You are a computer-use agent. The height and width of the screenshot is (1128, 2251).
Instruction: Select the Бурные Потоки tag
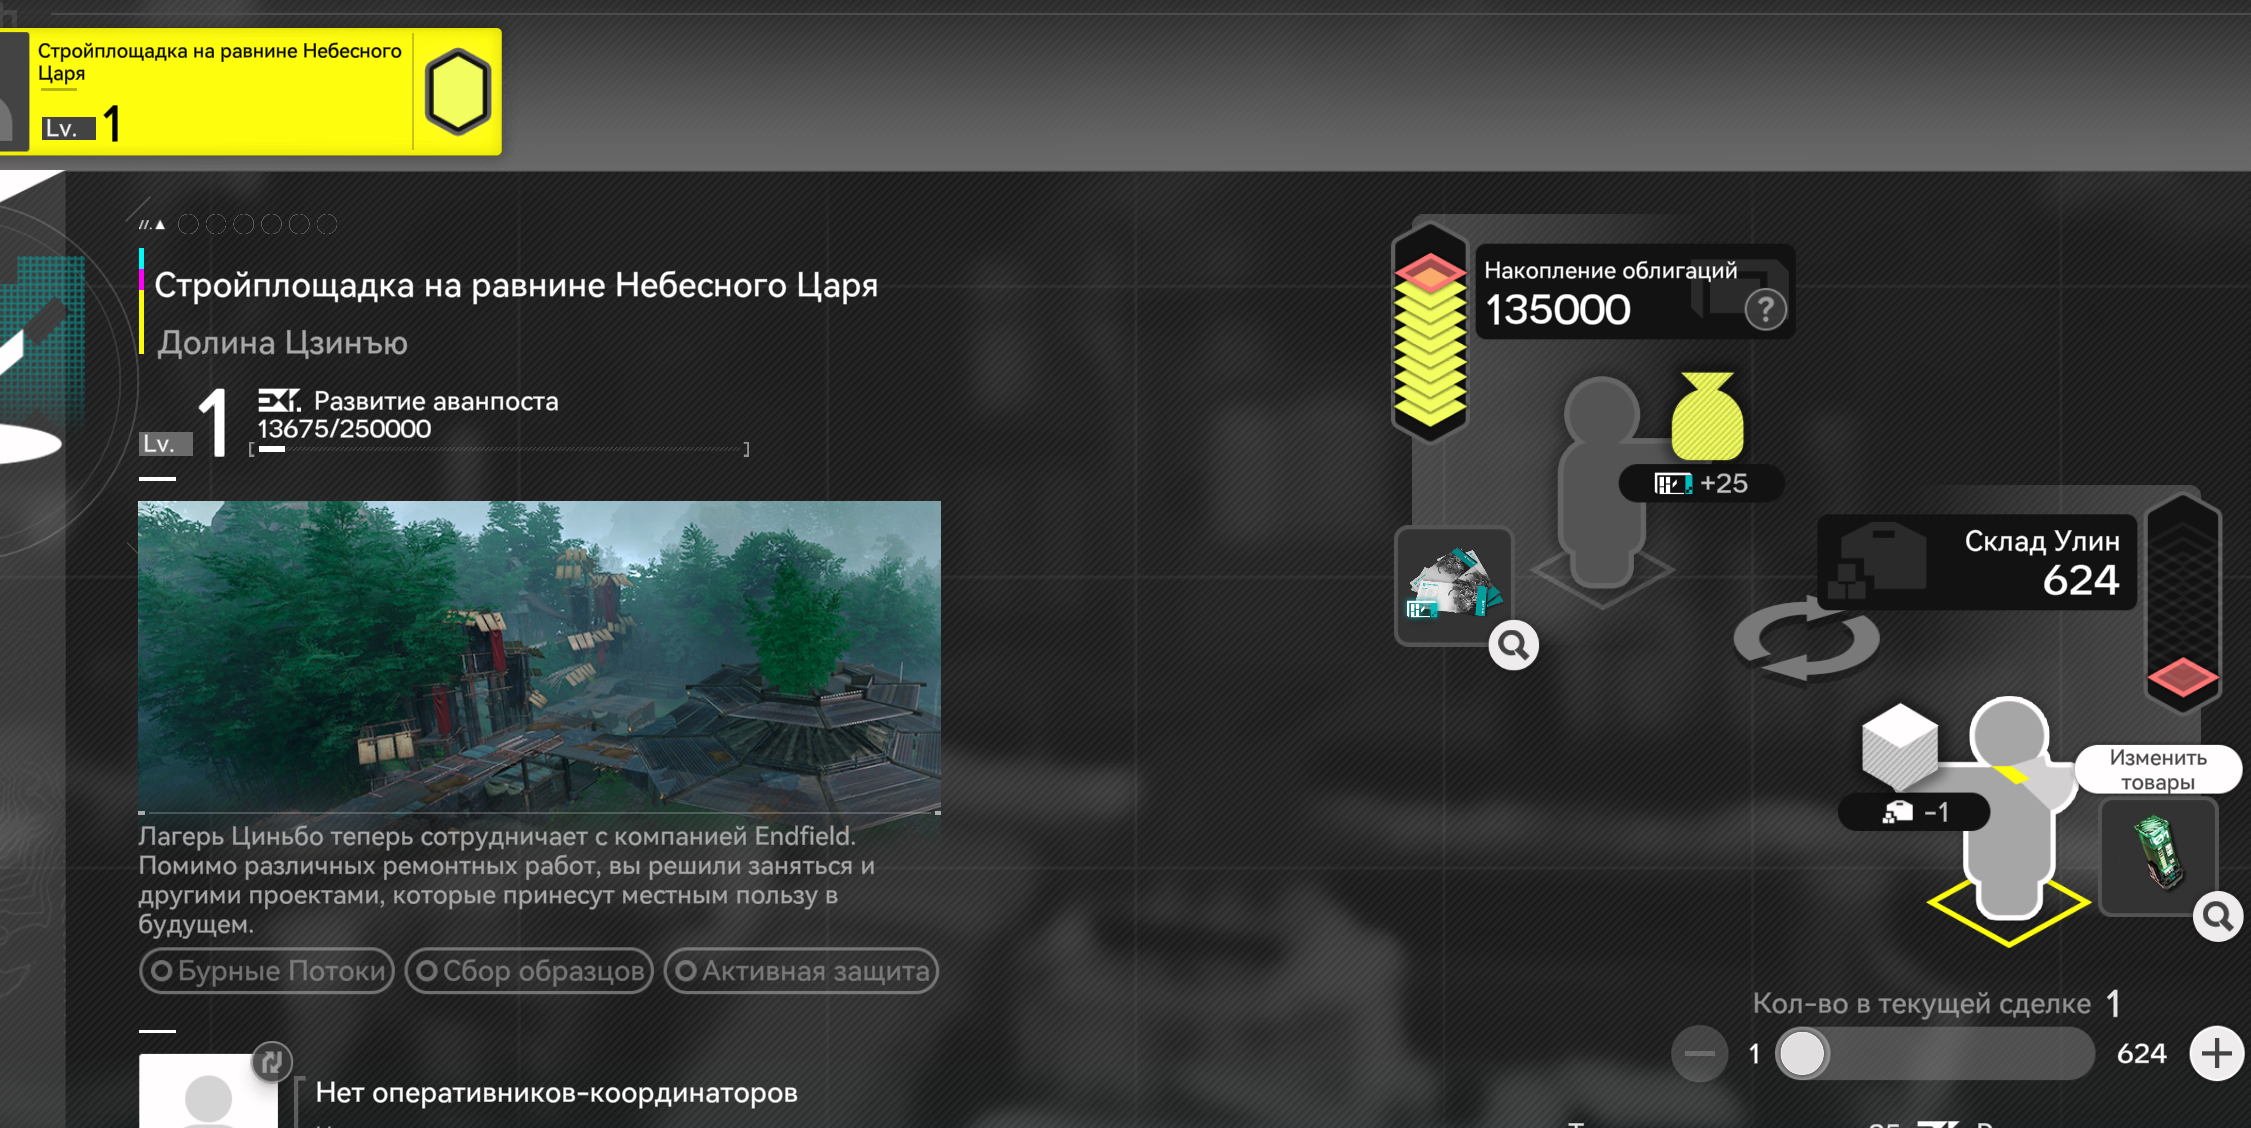(267, 971)
